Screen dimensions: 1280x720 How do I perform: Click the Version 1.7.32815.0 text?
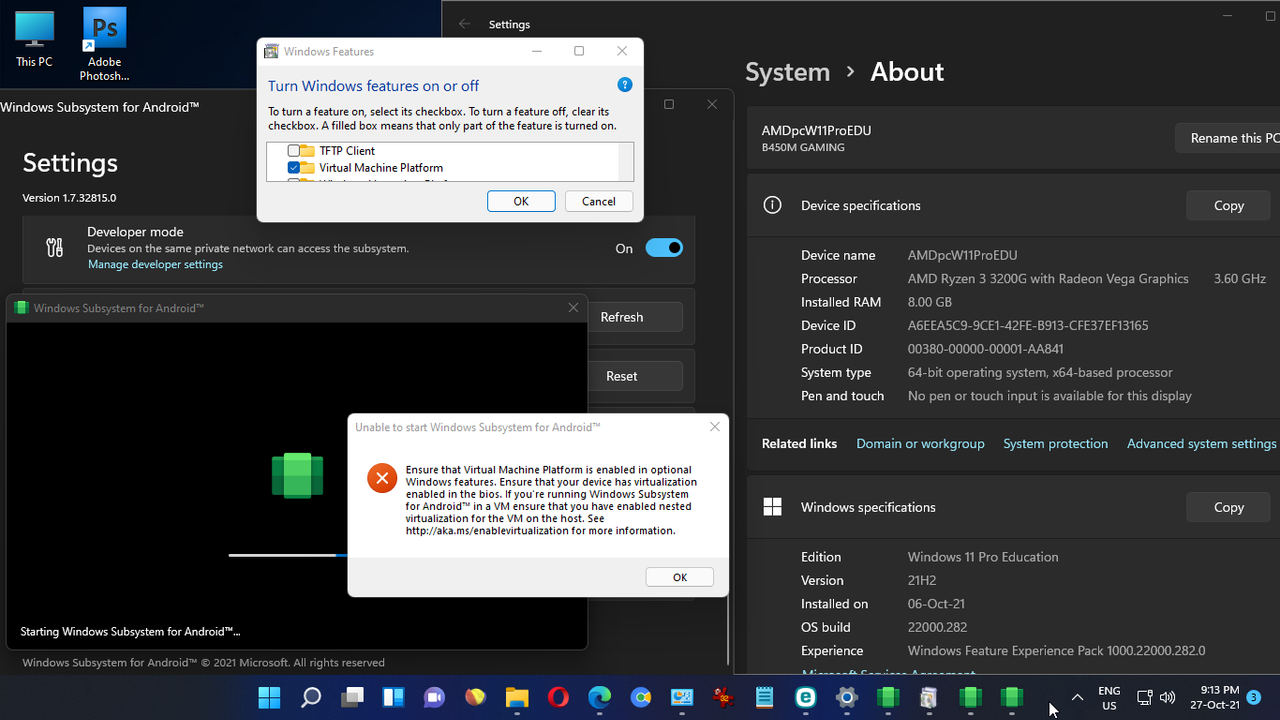click(x=69, y=198)
